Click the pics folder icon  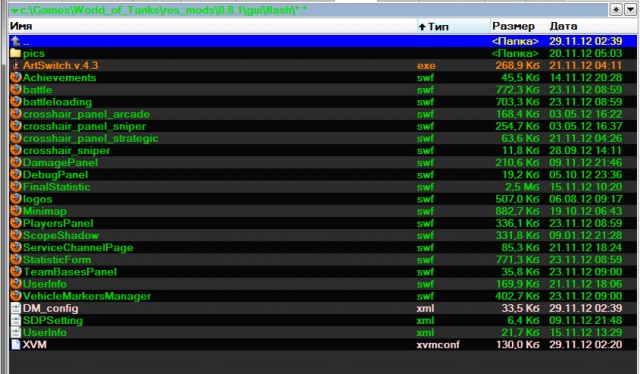pyautogui.click(x=16, y=53)
